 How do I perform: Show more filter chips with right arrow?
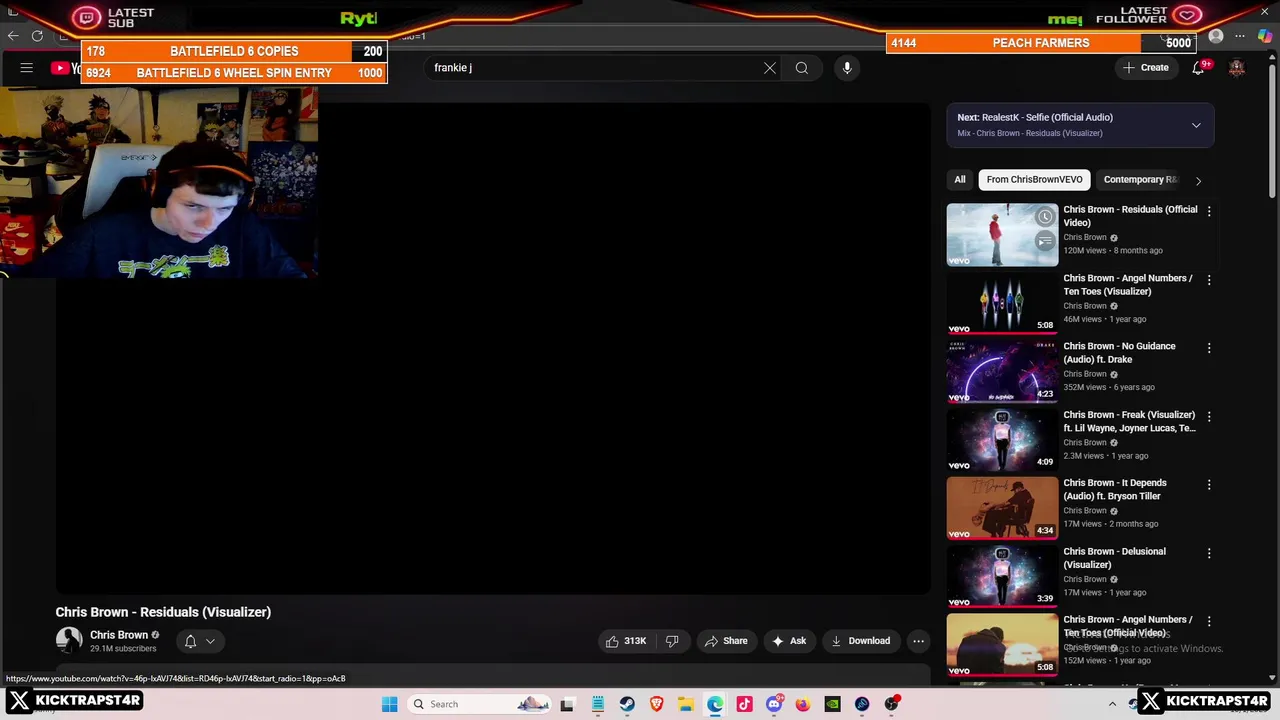(1198, 180)
